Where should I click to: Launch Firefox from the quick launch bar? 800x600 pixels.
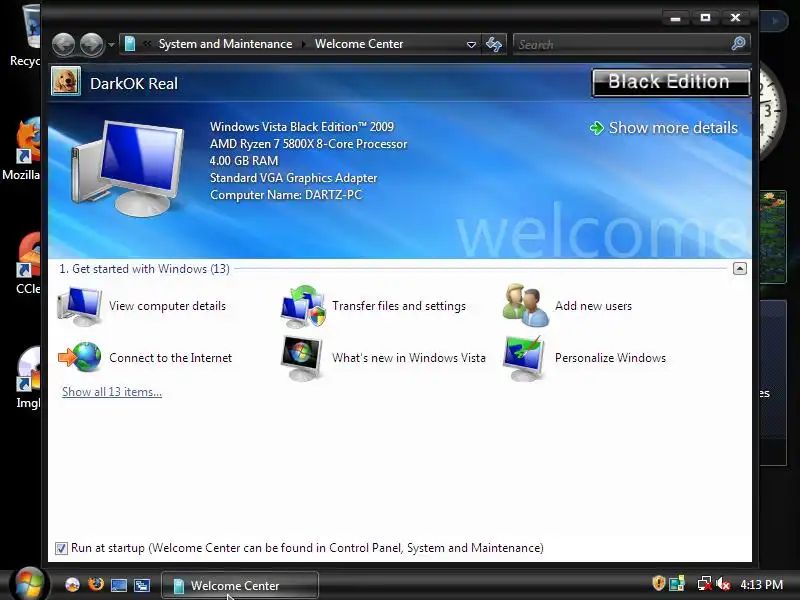pos(95,584)
